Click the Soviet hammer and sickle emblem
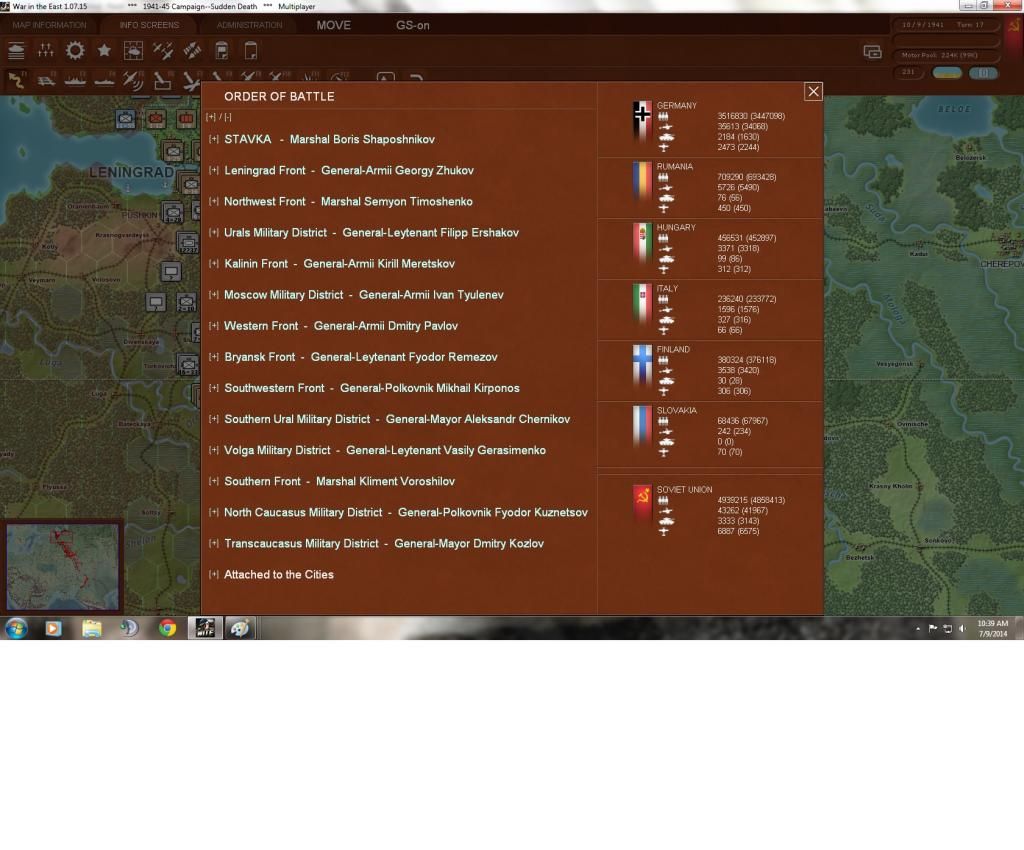 point(1015,25)
